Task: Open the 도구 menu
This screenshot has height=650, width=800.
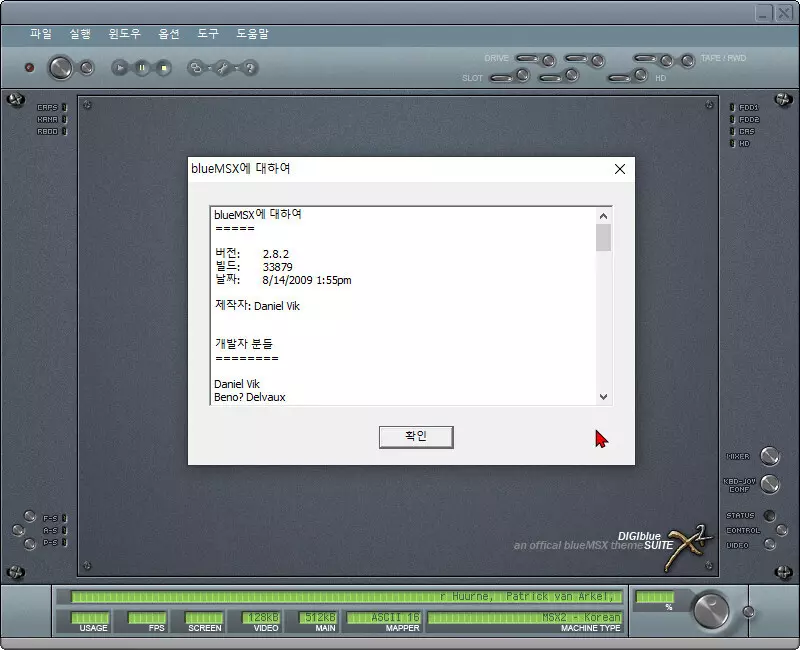Action: click(x=208, y=34)
